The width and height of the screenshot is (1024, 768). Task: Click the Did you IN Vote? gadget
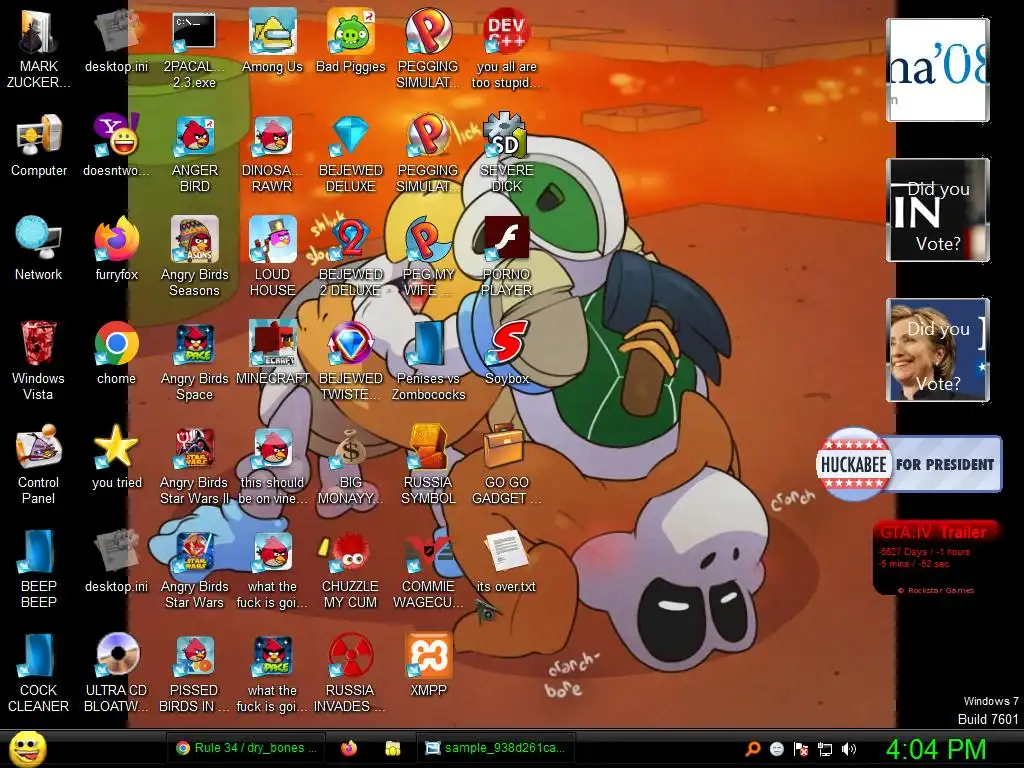[x=938, y=210]
